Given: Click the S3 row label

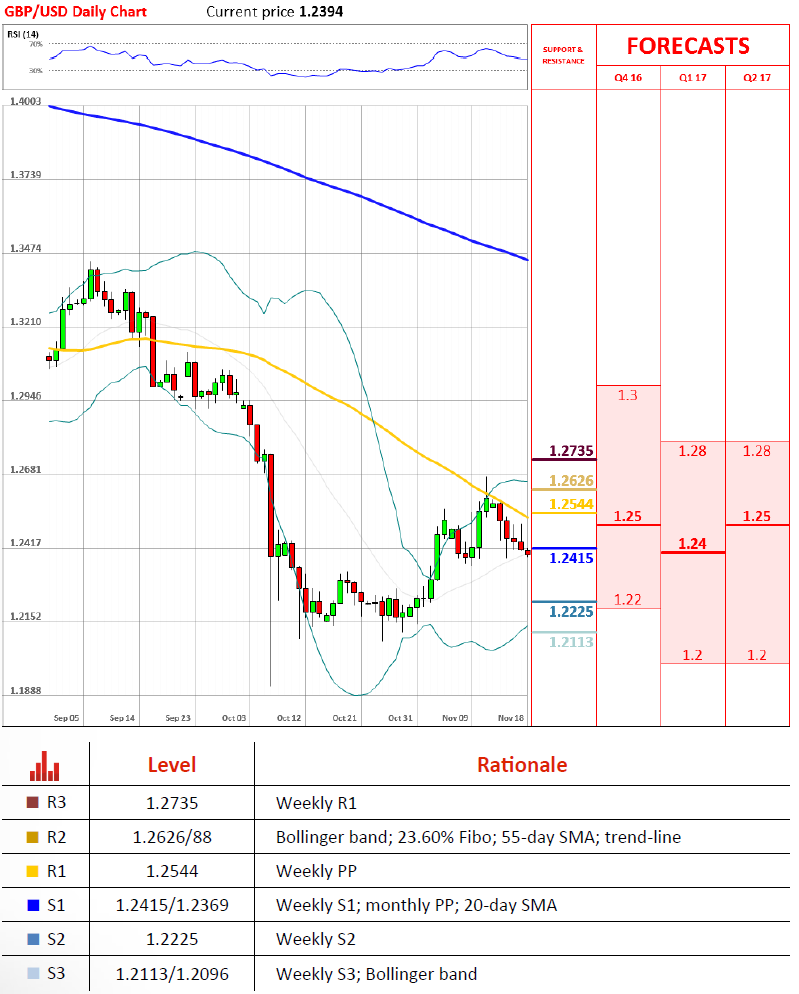Looking at the screenshot, I should point(56,973).
